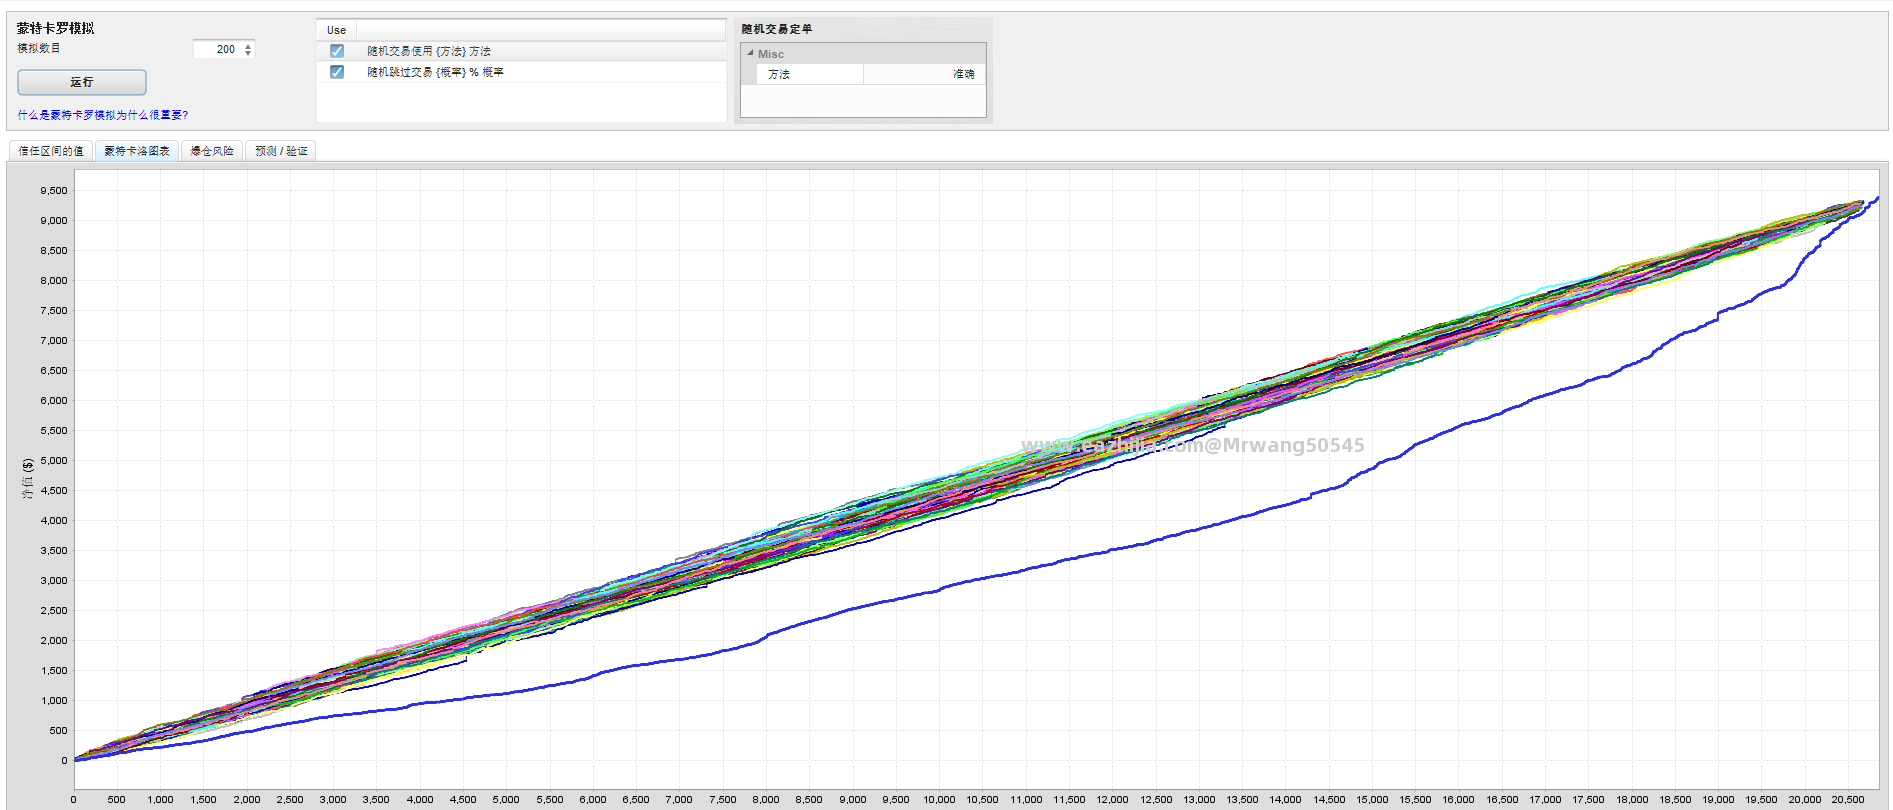Select the 随机交易使用 {方法} 方法 row text

click(429, 51)
